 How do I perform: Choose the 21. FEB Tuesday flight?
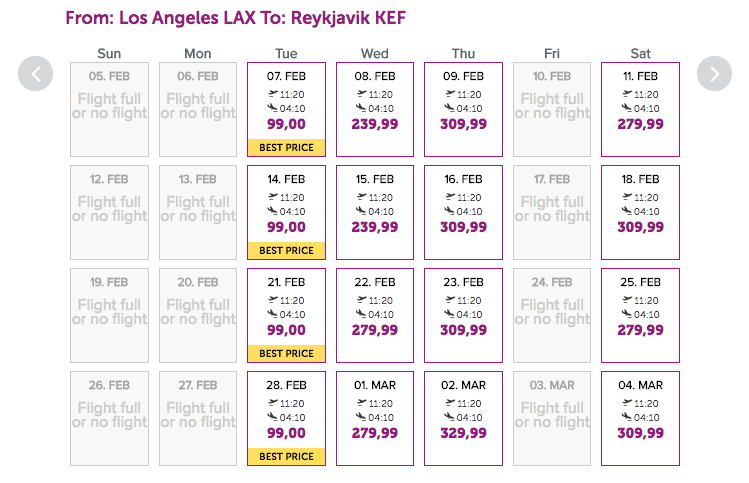(x=286, y=315)
